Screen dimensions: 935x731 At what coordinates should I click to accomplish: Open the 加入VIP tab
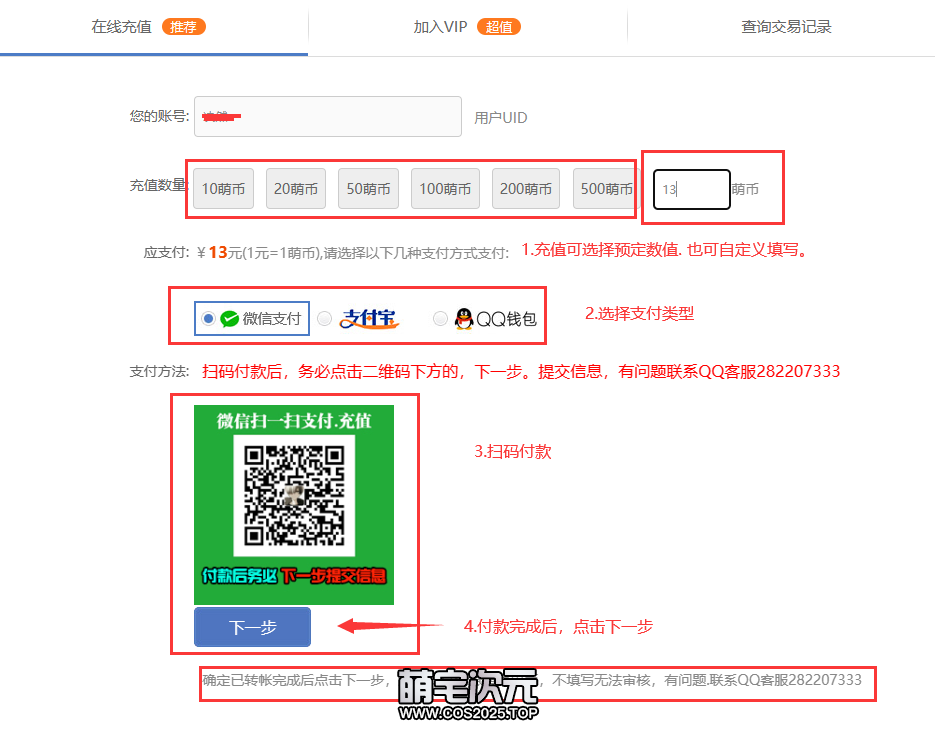coord(441,27)
